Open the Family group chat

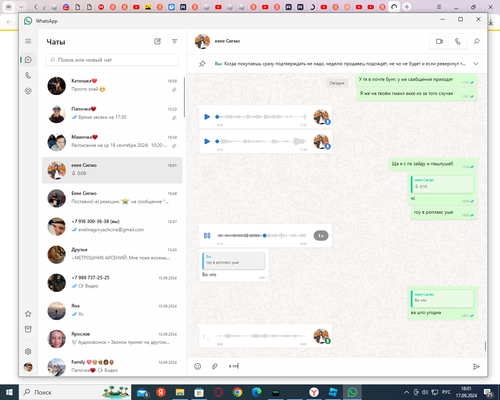[112, 366]
